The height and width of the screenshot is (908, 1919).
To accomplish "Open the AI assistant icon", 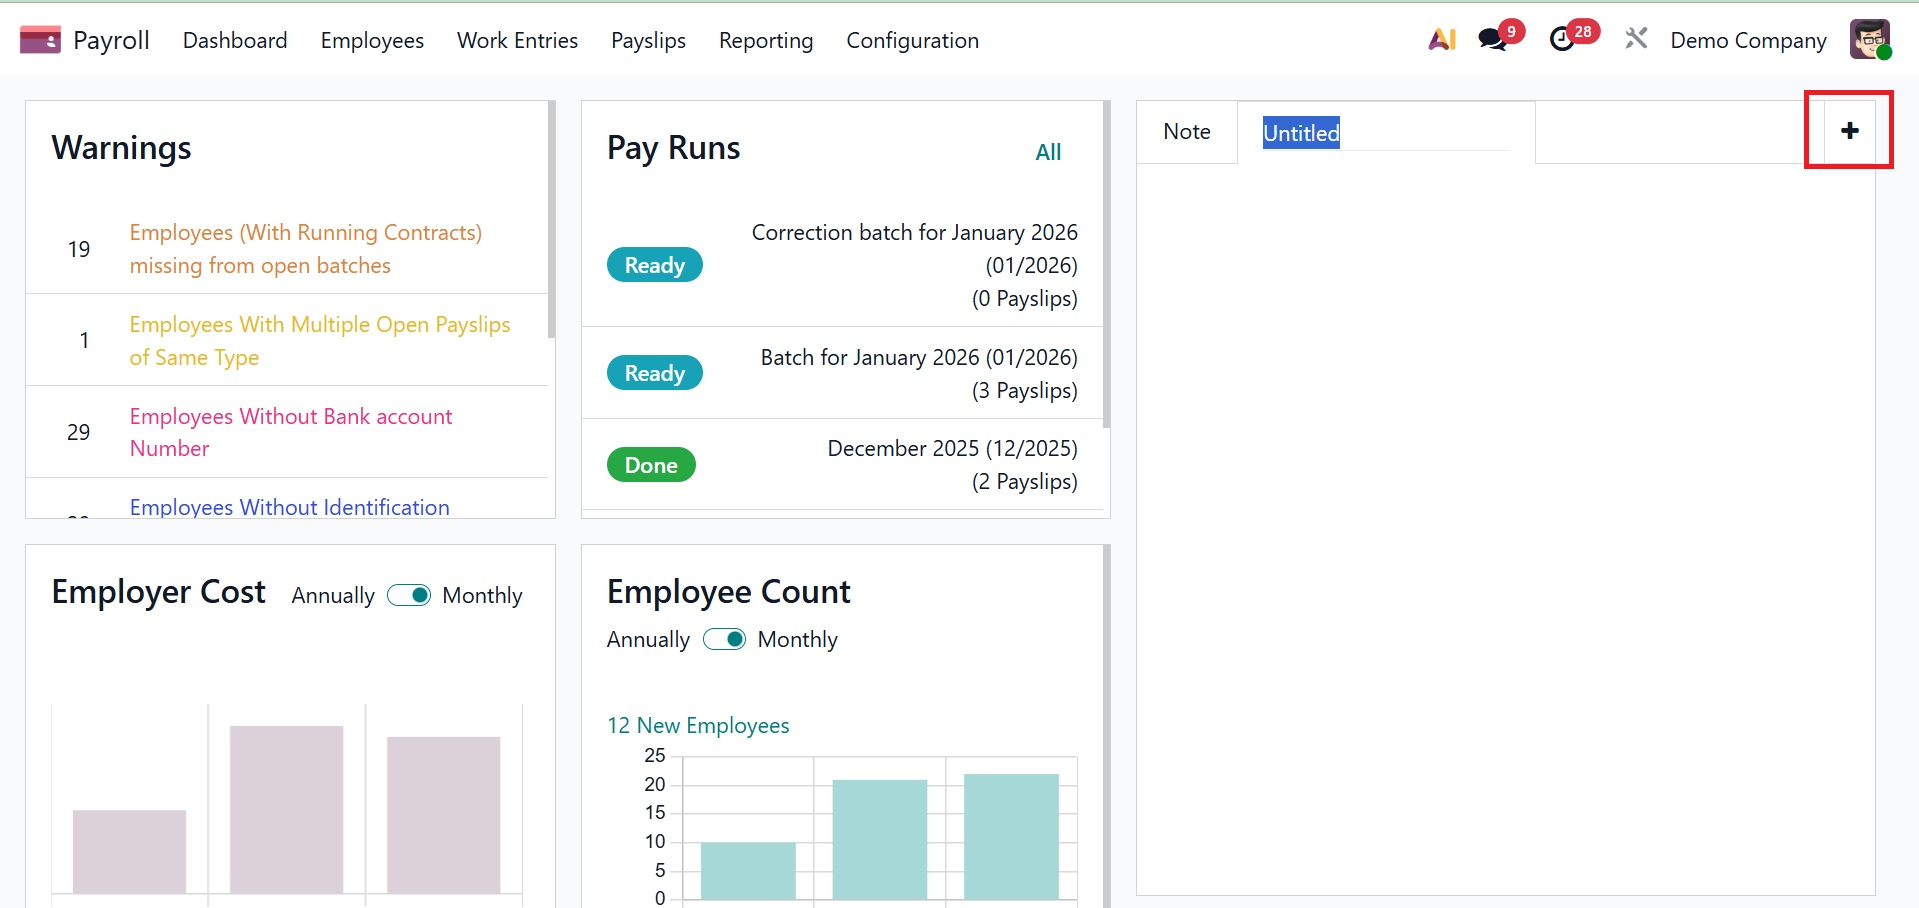I will pos(1441,40).
